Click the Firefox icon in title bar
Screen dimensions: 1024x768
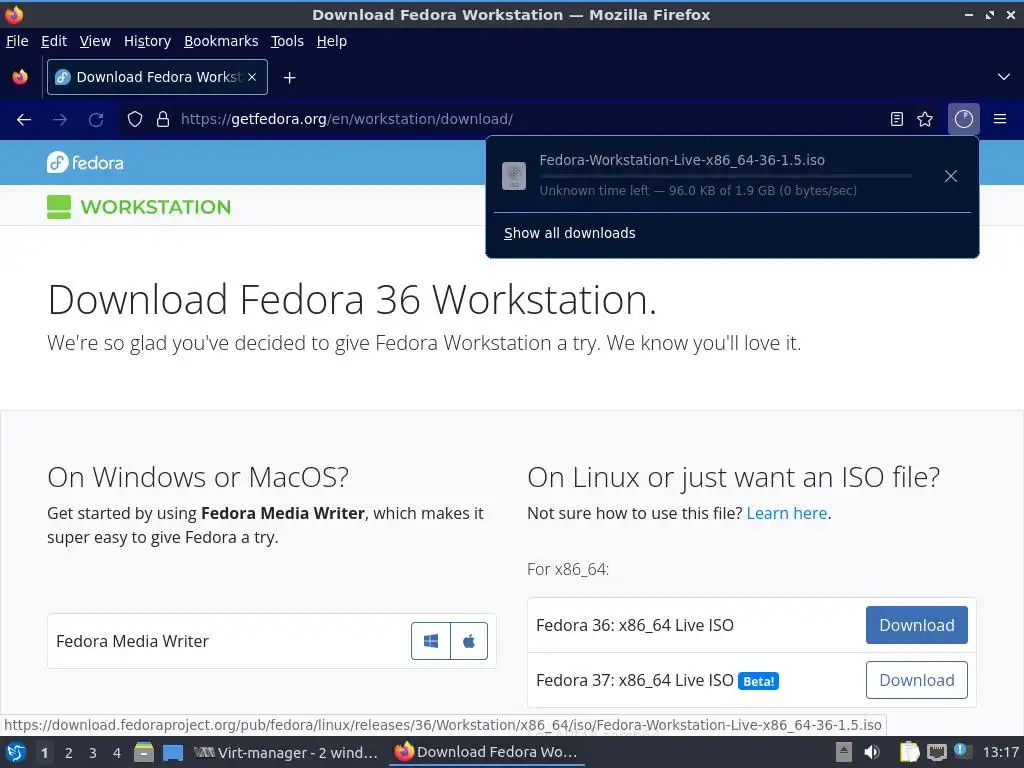pyautogui.click(x=14, y=14)
